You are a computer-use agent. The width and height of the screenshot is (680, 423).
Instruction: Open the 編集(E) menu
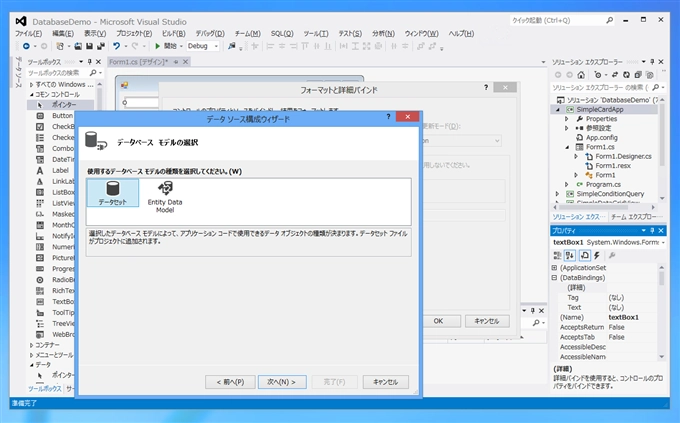[x=63, y=33]
